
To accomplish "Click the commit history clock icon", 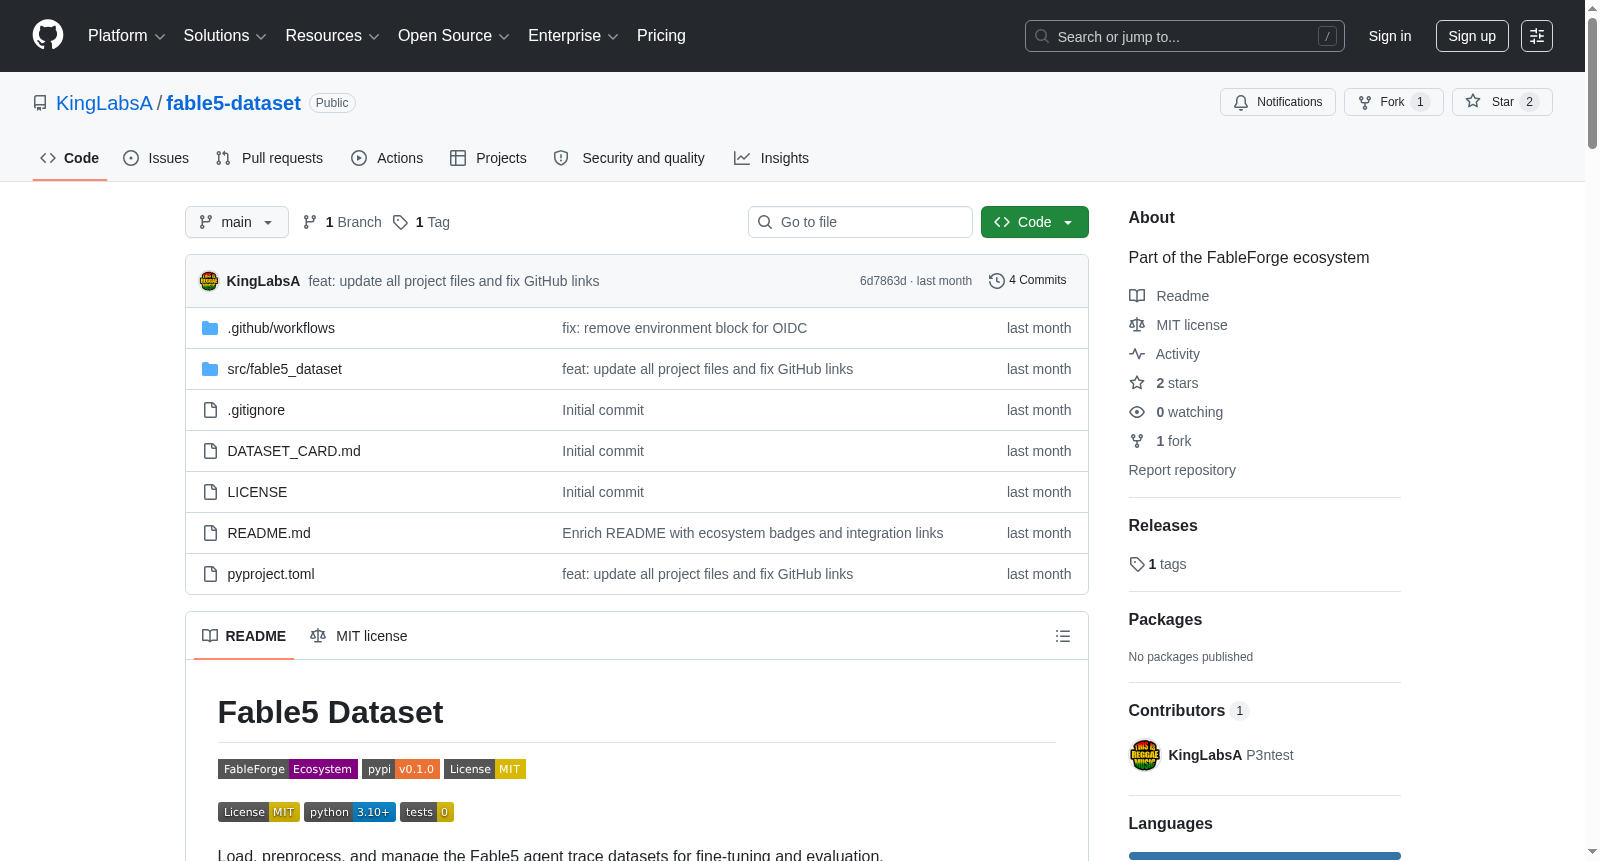I will point(996,281).
